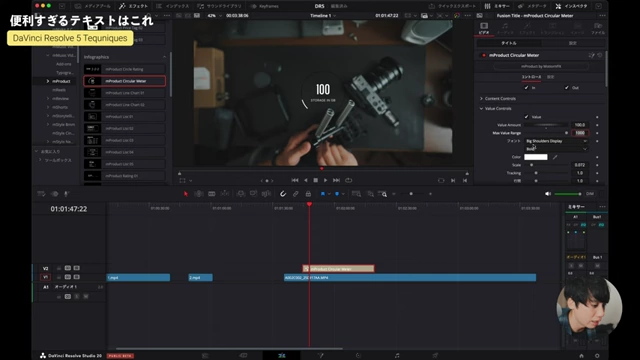Click the blue Marker icon

[x=337, y=194]
